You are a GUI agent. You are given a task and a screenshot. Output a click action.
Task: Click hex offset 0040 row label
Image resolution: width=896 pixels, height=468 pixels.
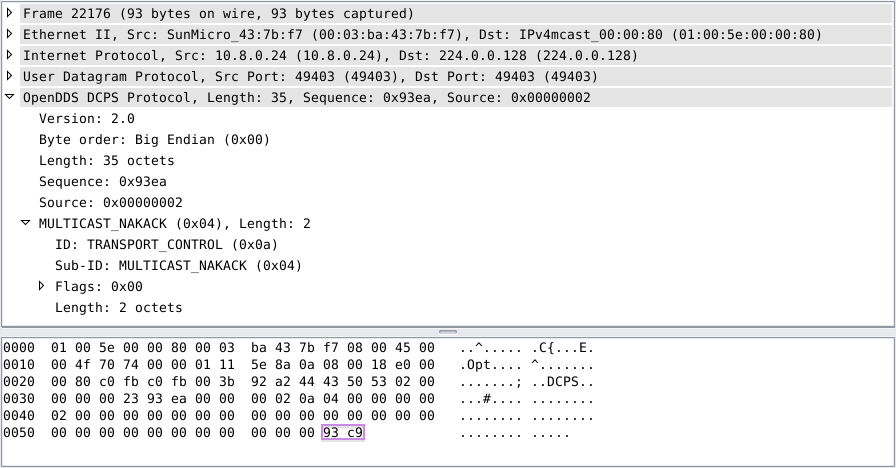pos(19,415)
